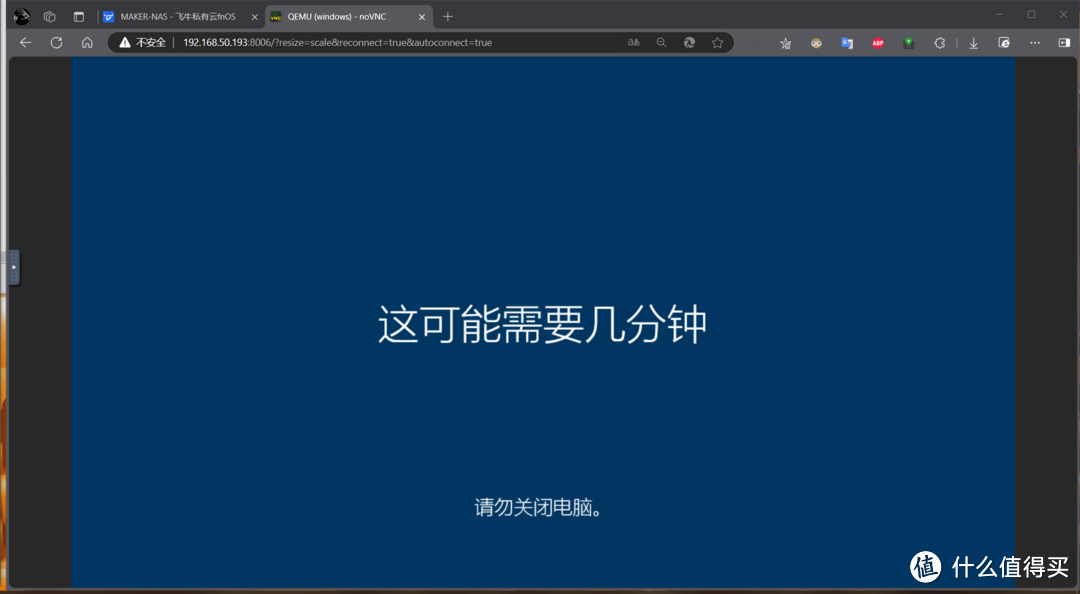This screenshot has height=594, width=1080.
Task: Click the green-badged extension icon
Action: click(908, 42)
